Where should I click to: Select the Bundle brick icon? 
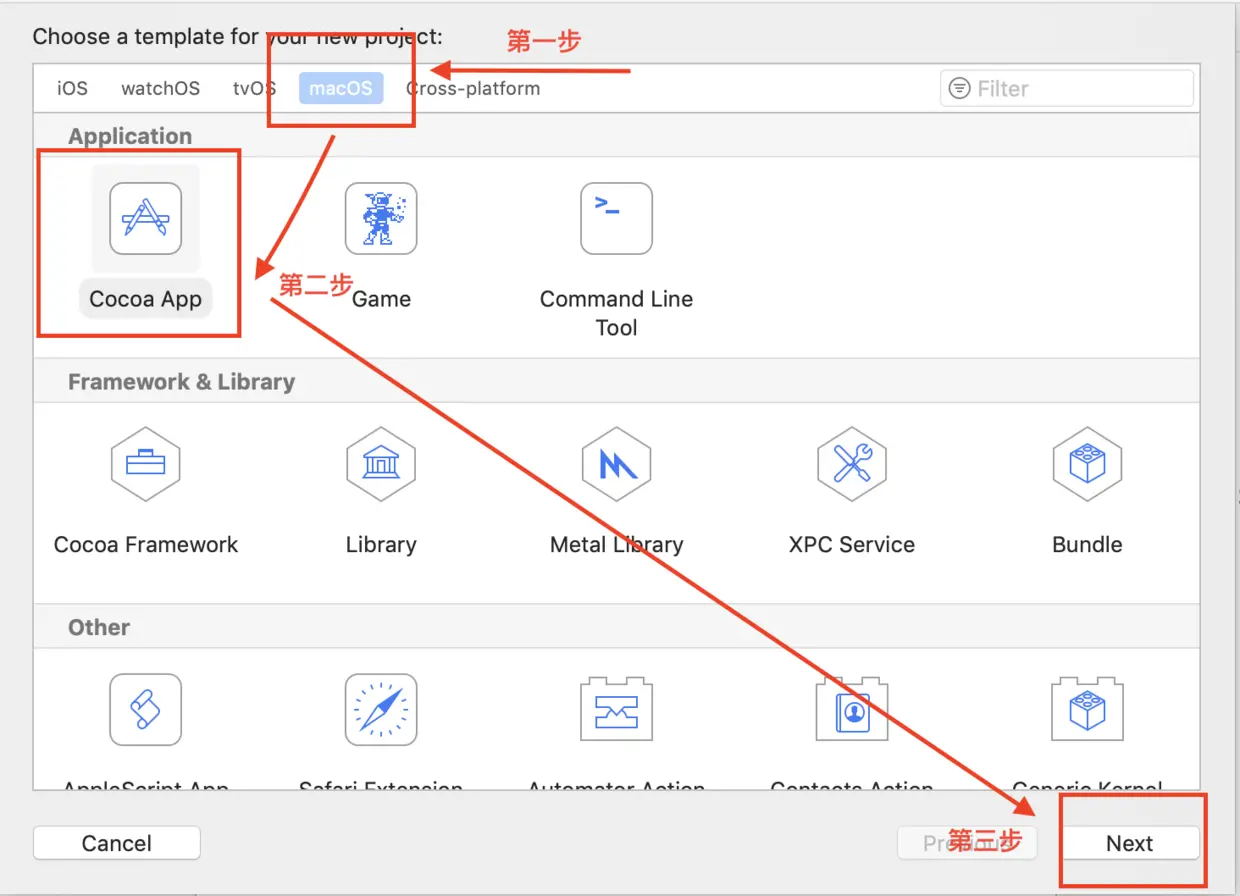click(1087, 464)
